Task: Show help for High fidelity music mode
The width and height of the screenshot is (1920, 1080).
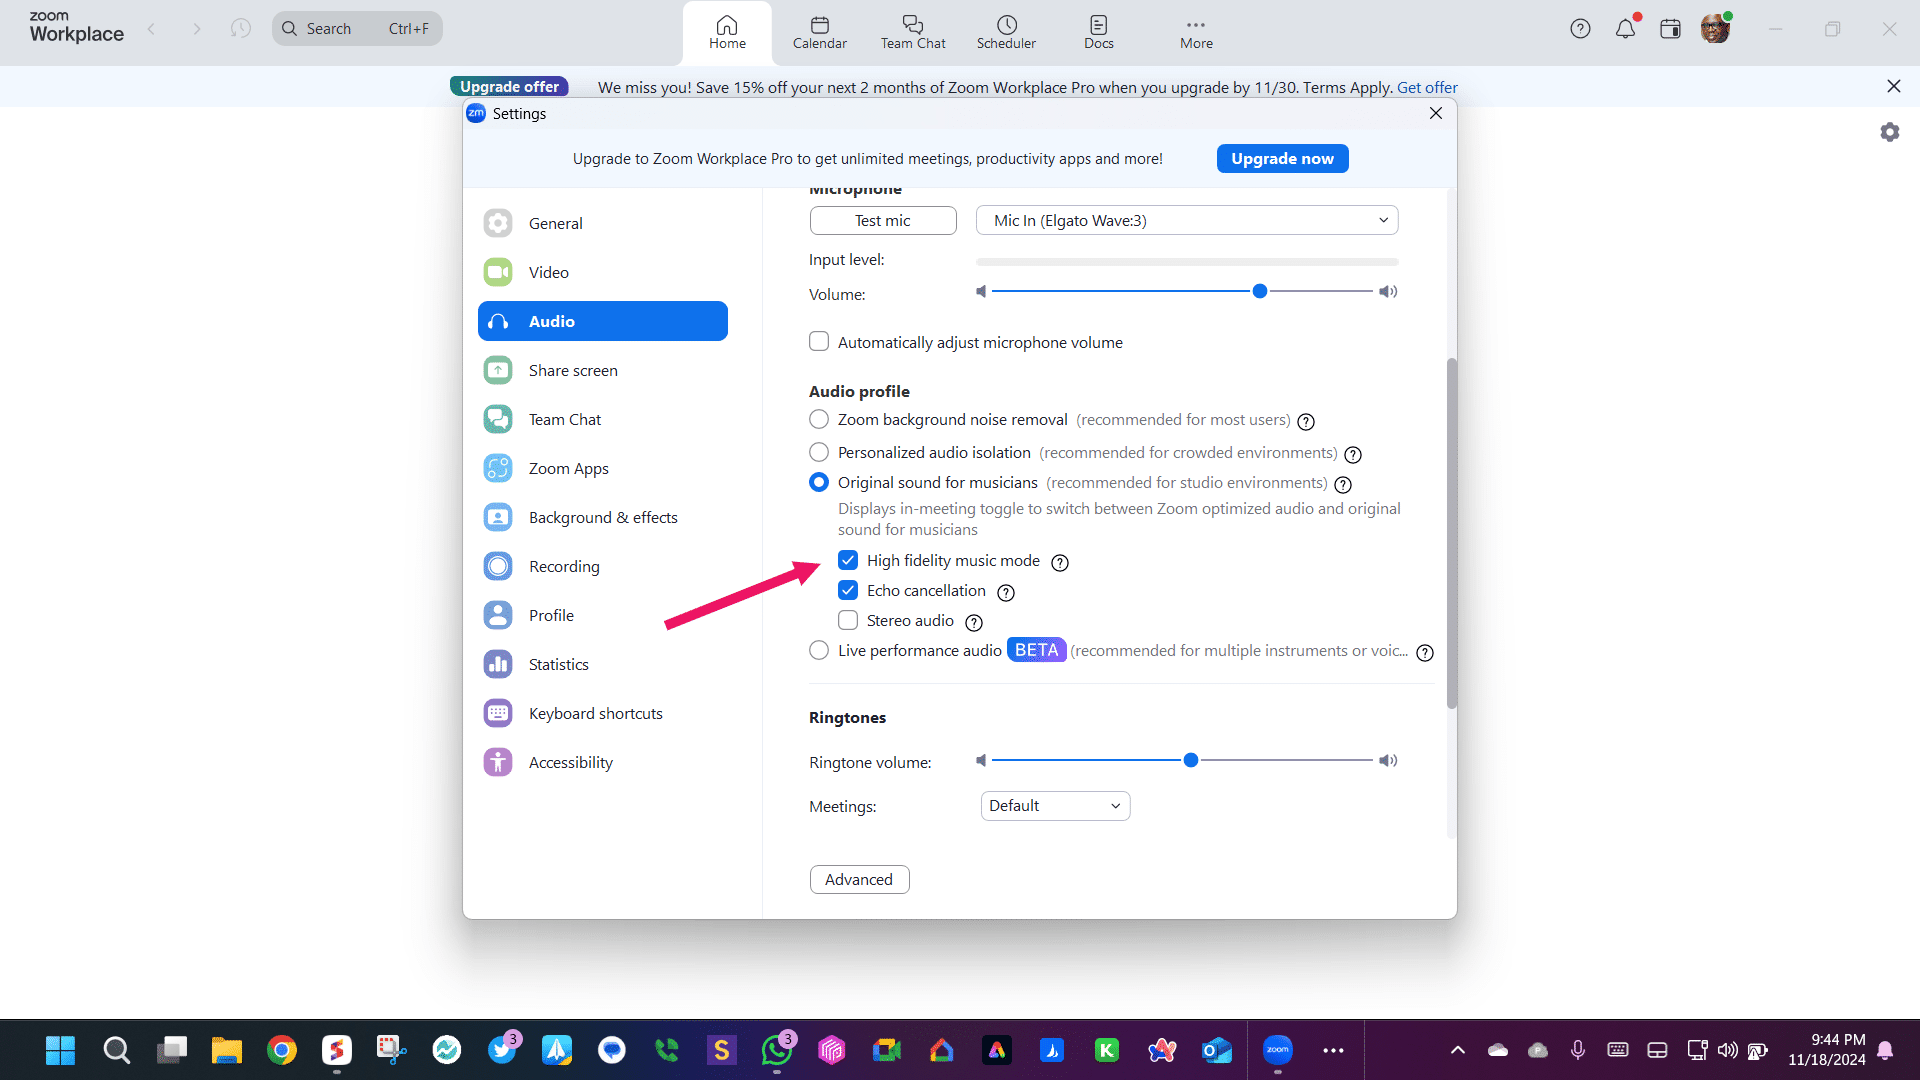Action: tap(1060, 562)
